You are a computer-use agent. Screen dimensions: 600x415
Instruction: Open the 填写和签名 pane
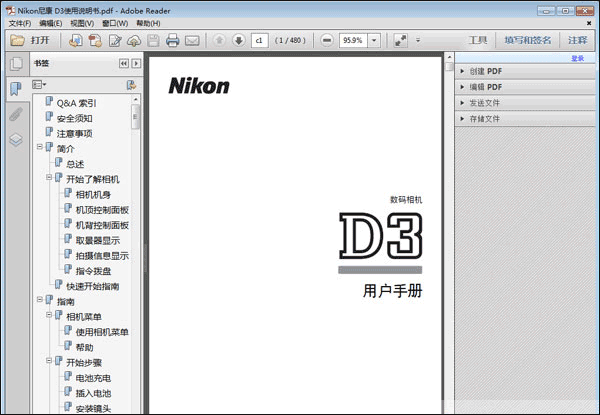pyautogui.click(x=526, y=41)
